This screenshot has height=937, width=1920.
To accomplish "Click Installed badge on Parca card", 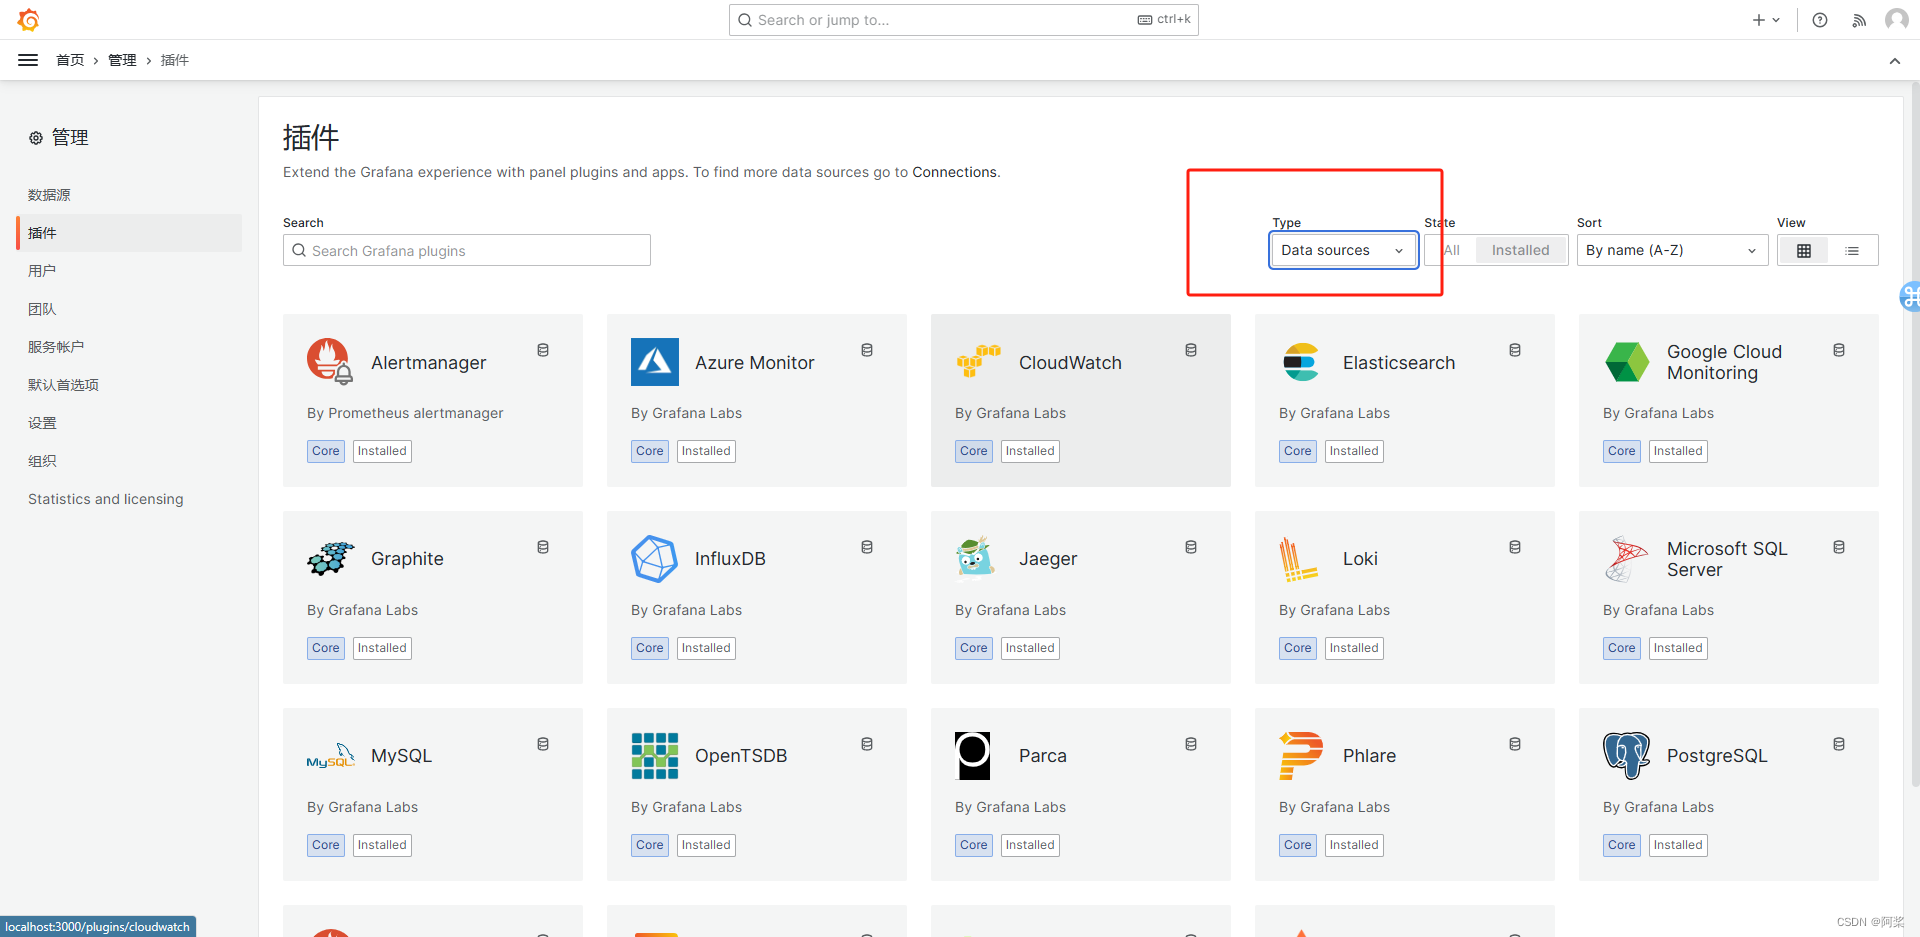I will click(1030, 845).
